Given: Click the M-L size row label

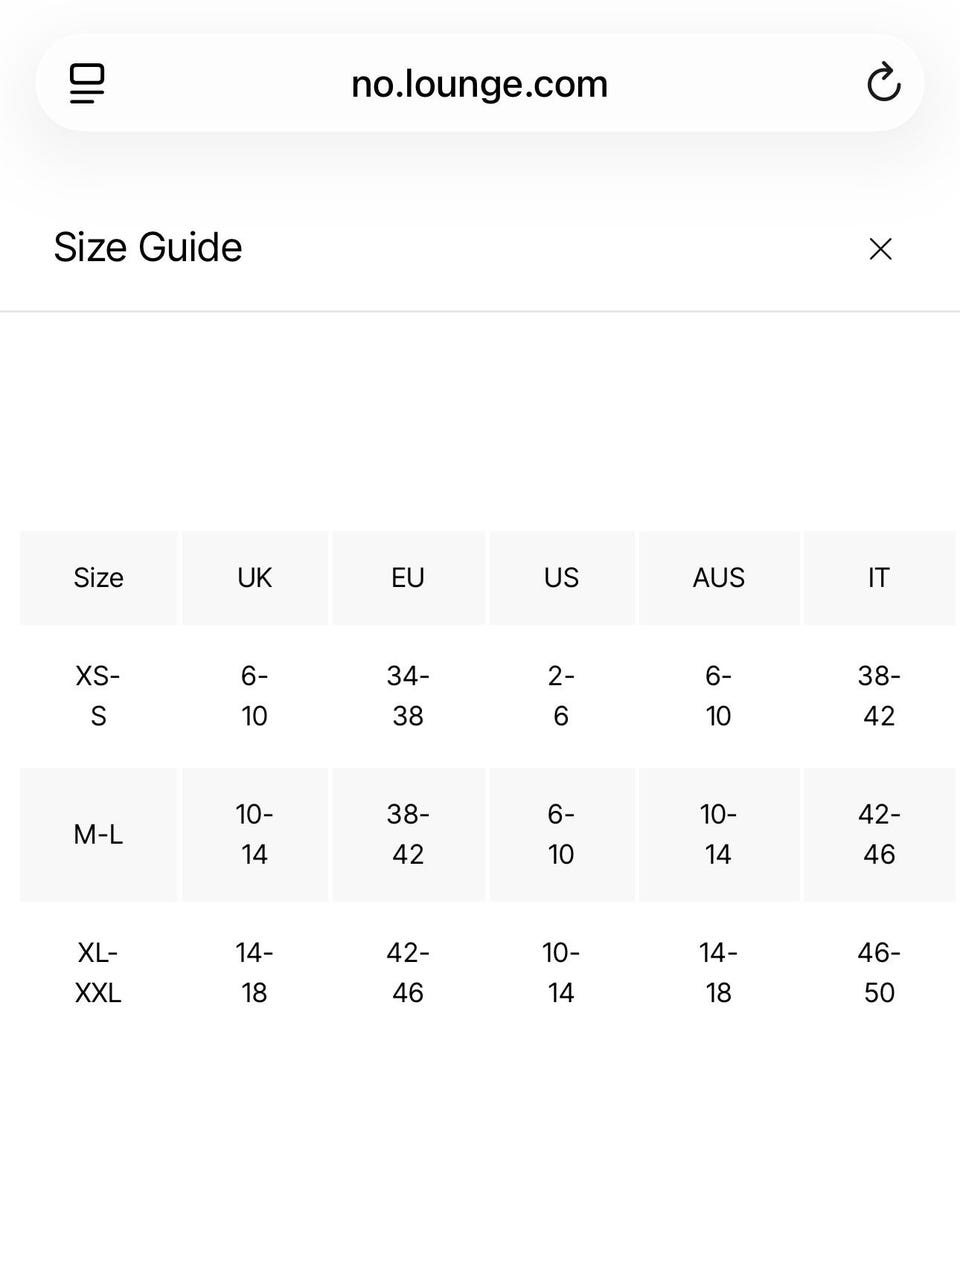Looking at the screenshot, I should click(98, 835).
